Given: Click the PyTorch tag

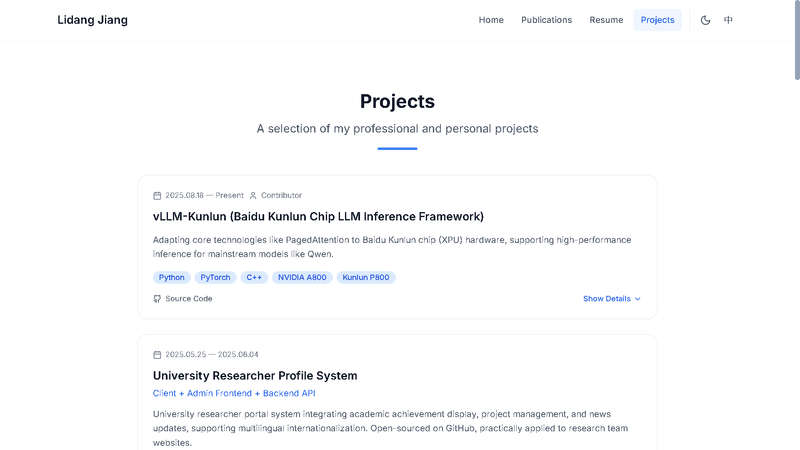Looking at the screenshot, I should (215, 277).
